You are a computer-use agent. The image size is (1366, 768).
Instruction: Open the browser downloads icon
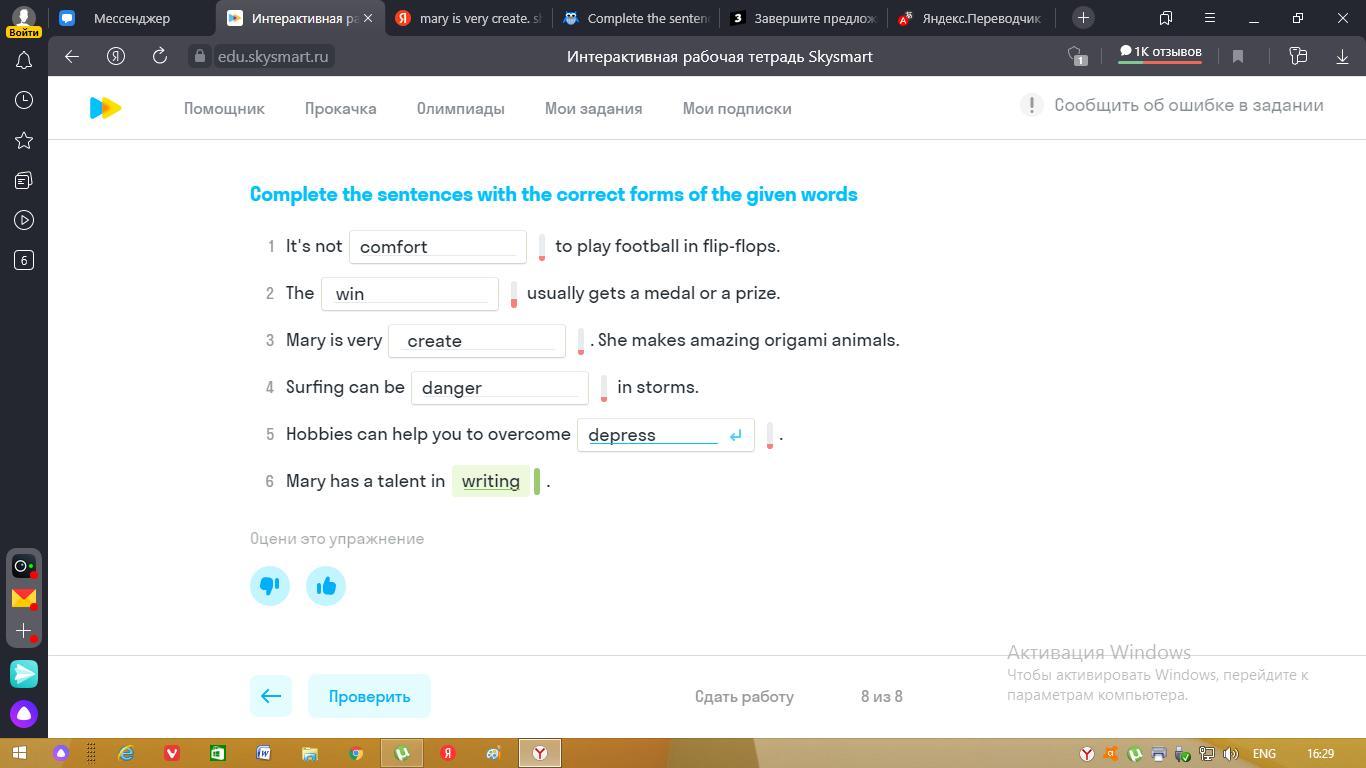(1342, 57)
